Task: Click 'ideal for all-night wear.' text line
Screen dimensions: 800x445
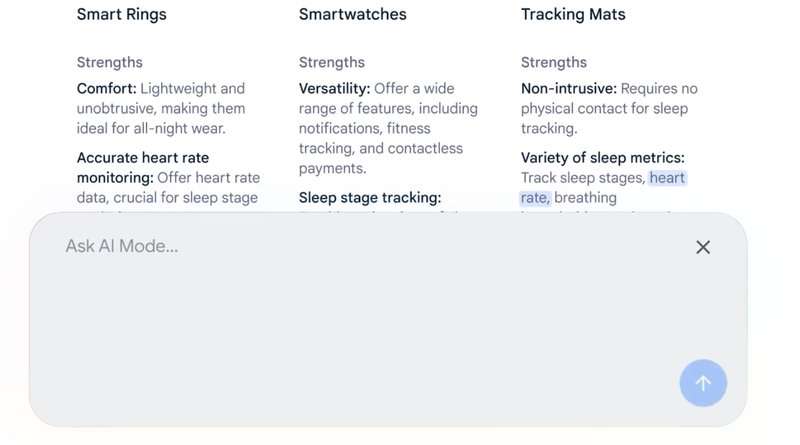Action: coord(152,128)
